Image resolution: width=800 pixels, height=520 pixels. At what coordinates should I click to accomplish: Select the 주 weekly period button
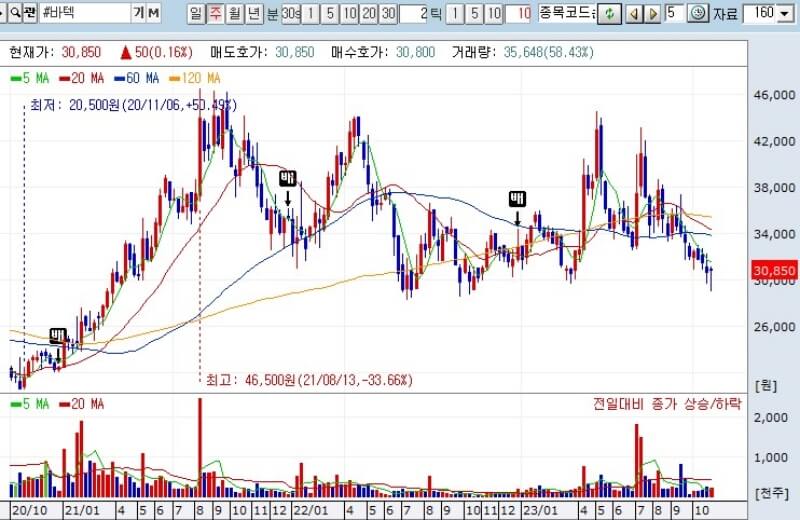pyautogui.click(x=215, y=13)
